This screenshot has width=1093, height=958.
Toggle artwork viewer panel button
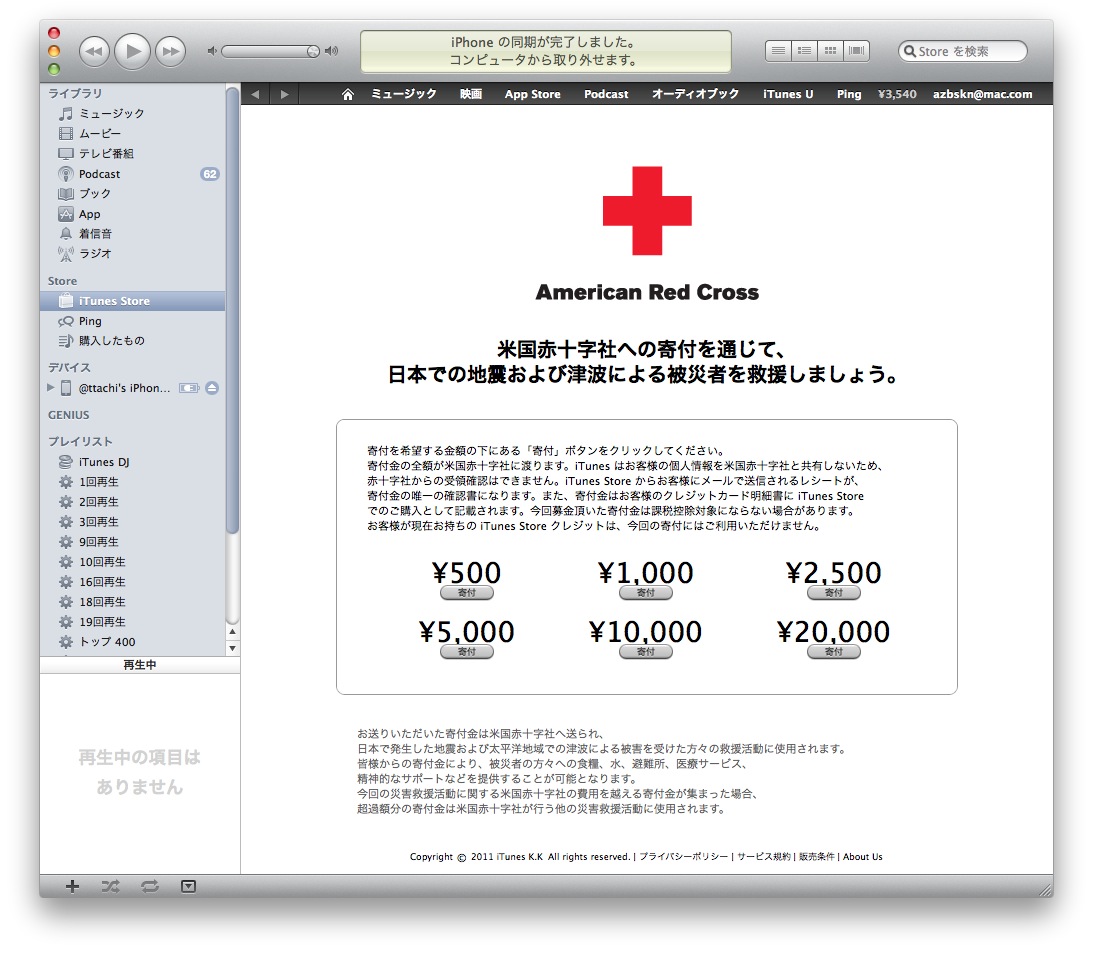[188, 886]
